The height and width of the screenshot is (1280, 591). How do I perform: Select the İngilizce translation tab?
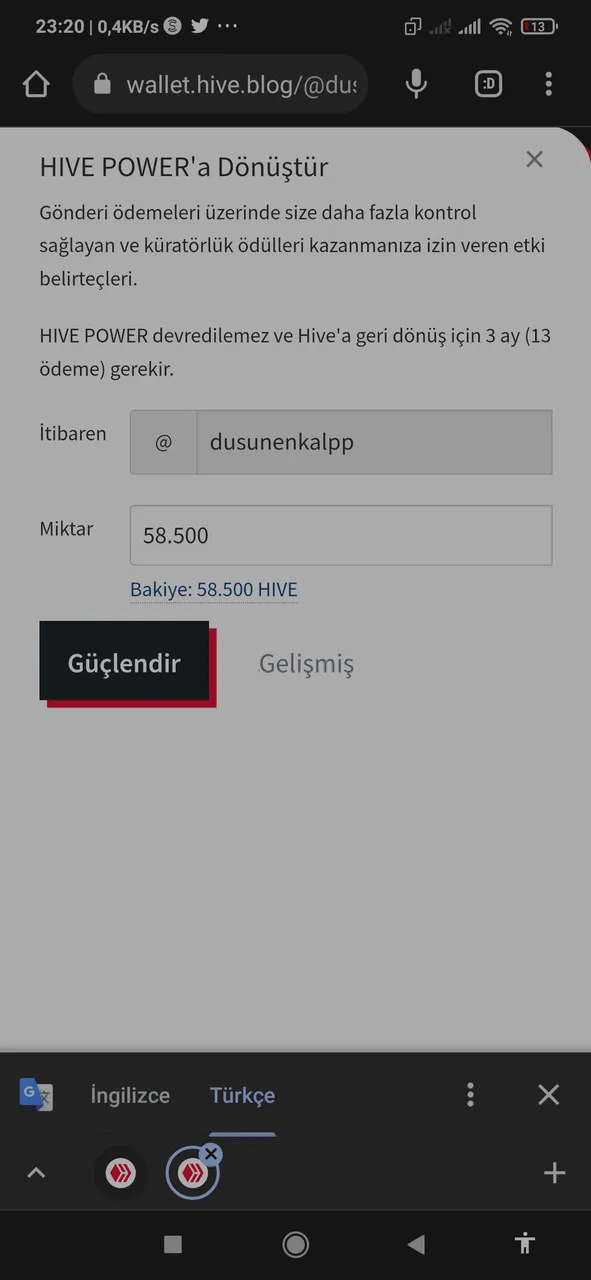[x=130, y=1095]
